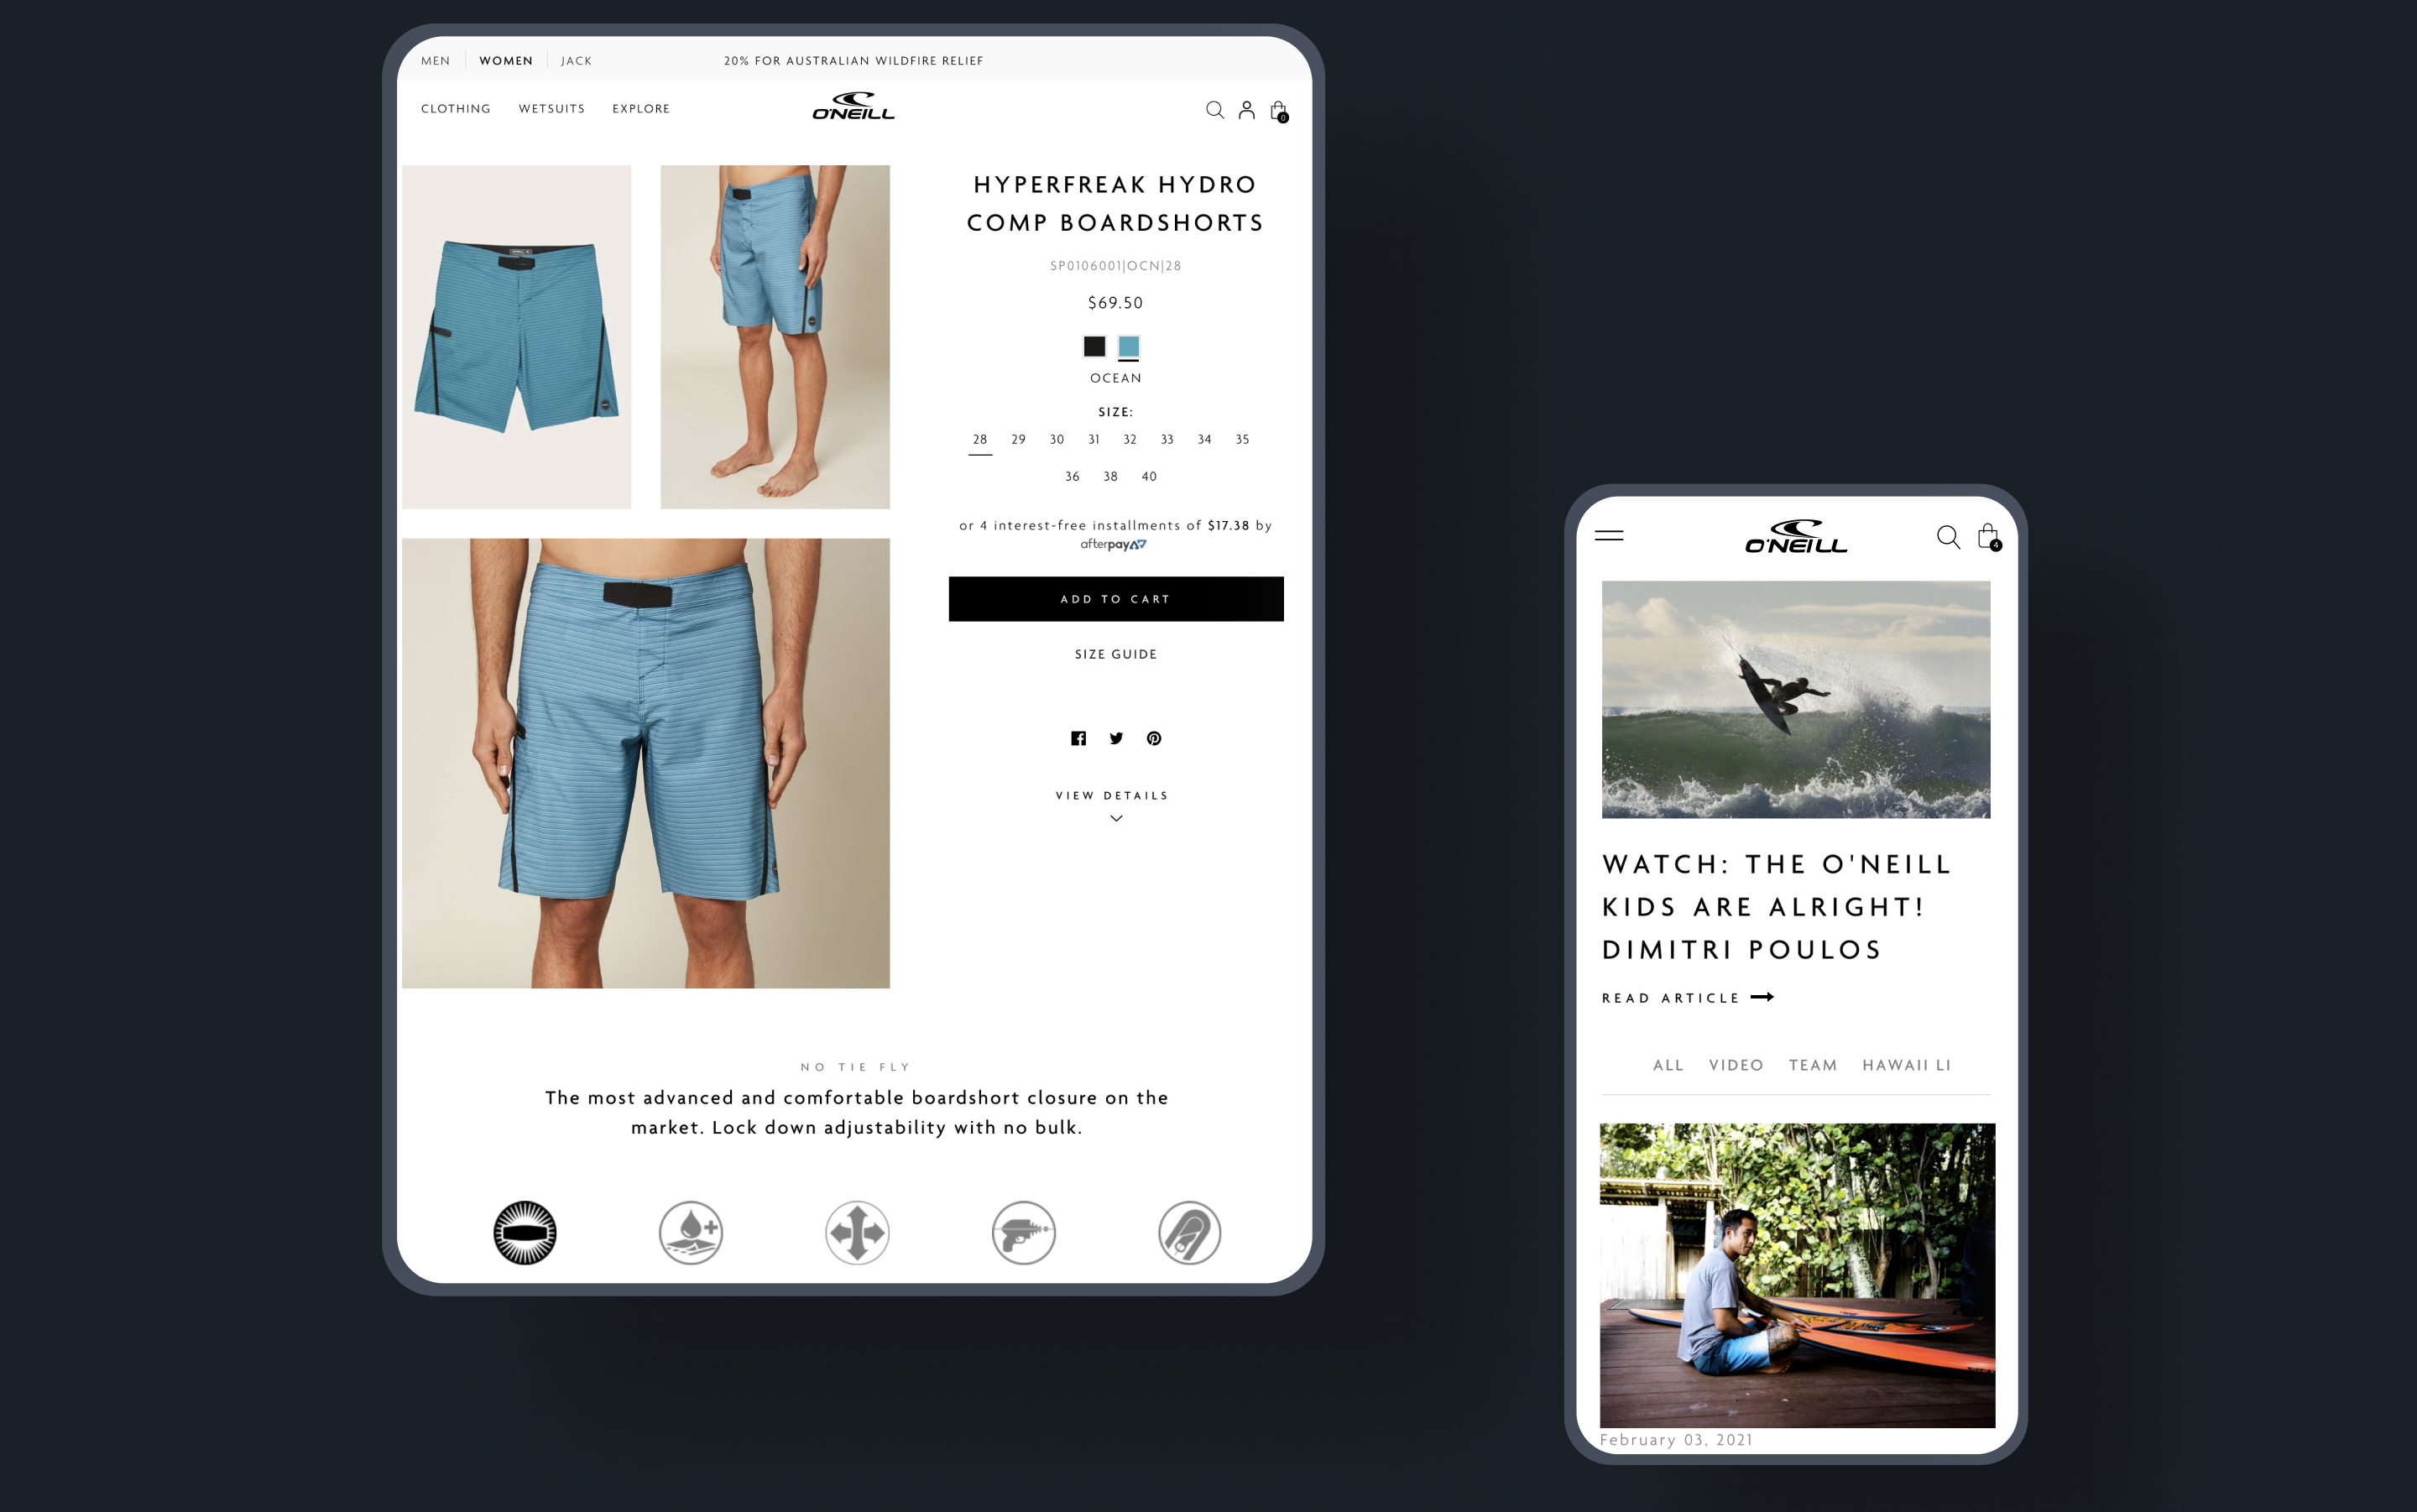The image size is (2417, 1512).
Task: Click the No Tie Fly closure icon
Action: click(526, 1232)
